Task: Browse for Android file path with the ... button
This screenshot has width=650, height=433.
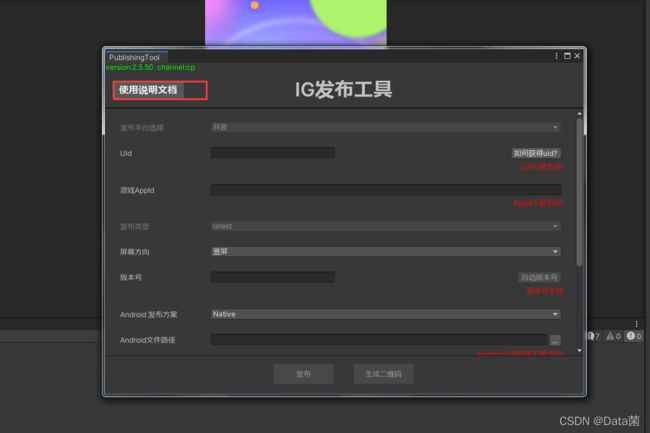Action: coord(555,340)
